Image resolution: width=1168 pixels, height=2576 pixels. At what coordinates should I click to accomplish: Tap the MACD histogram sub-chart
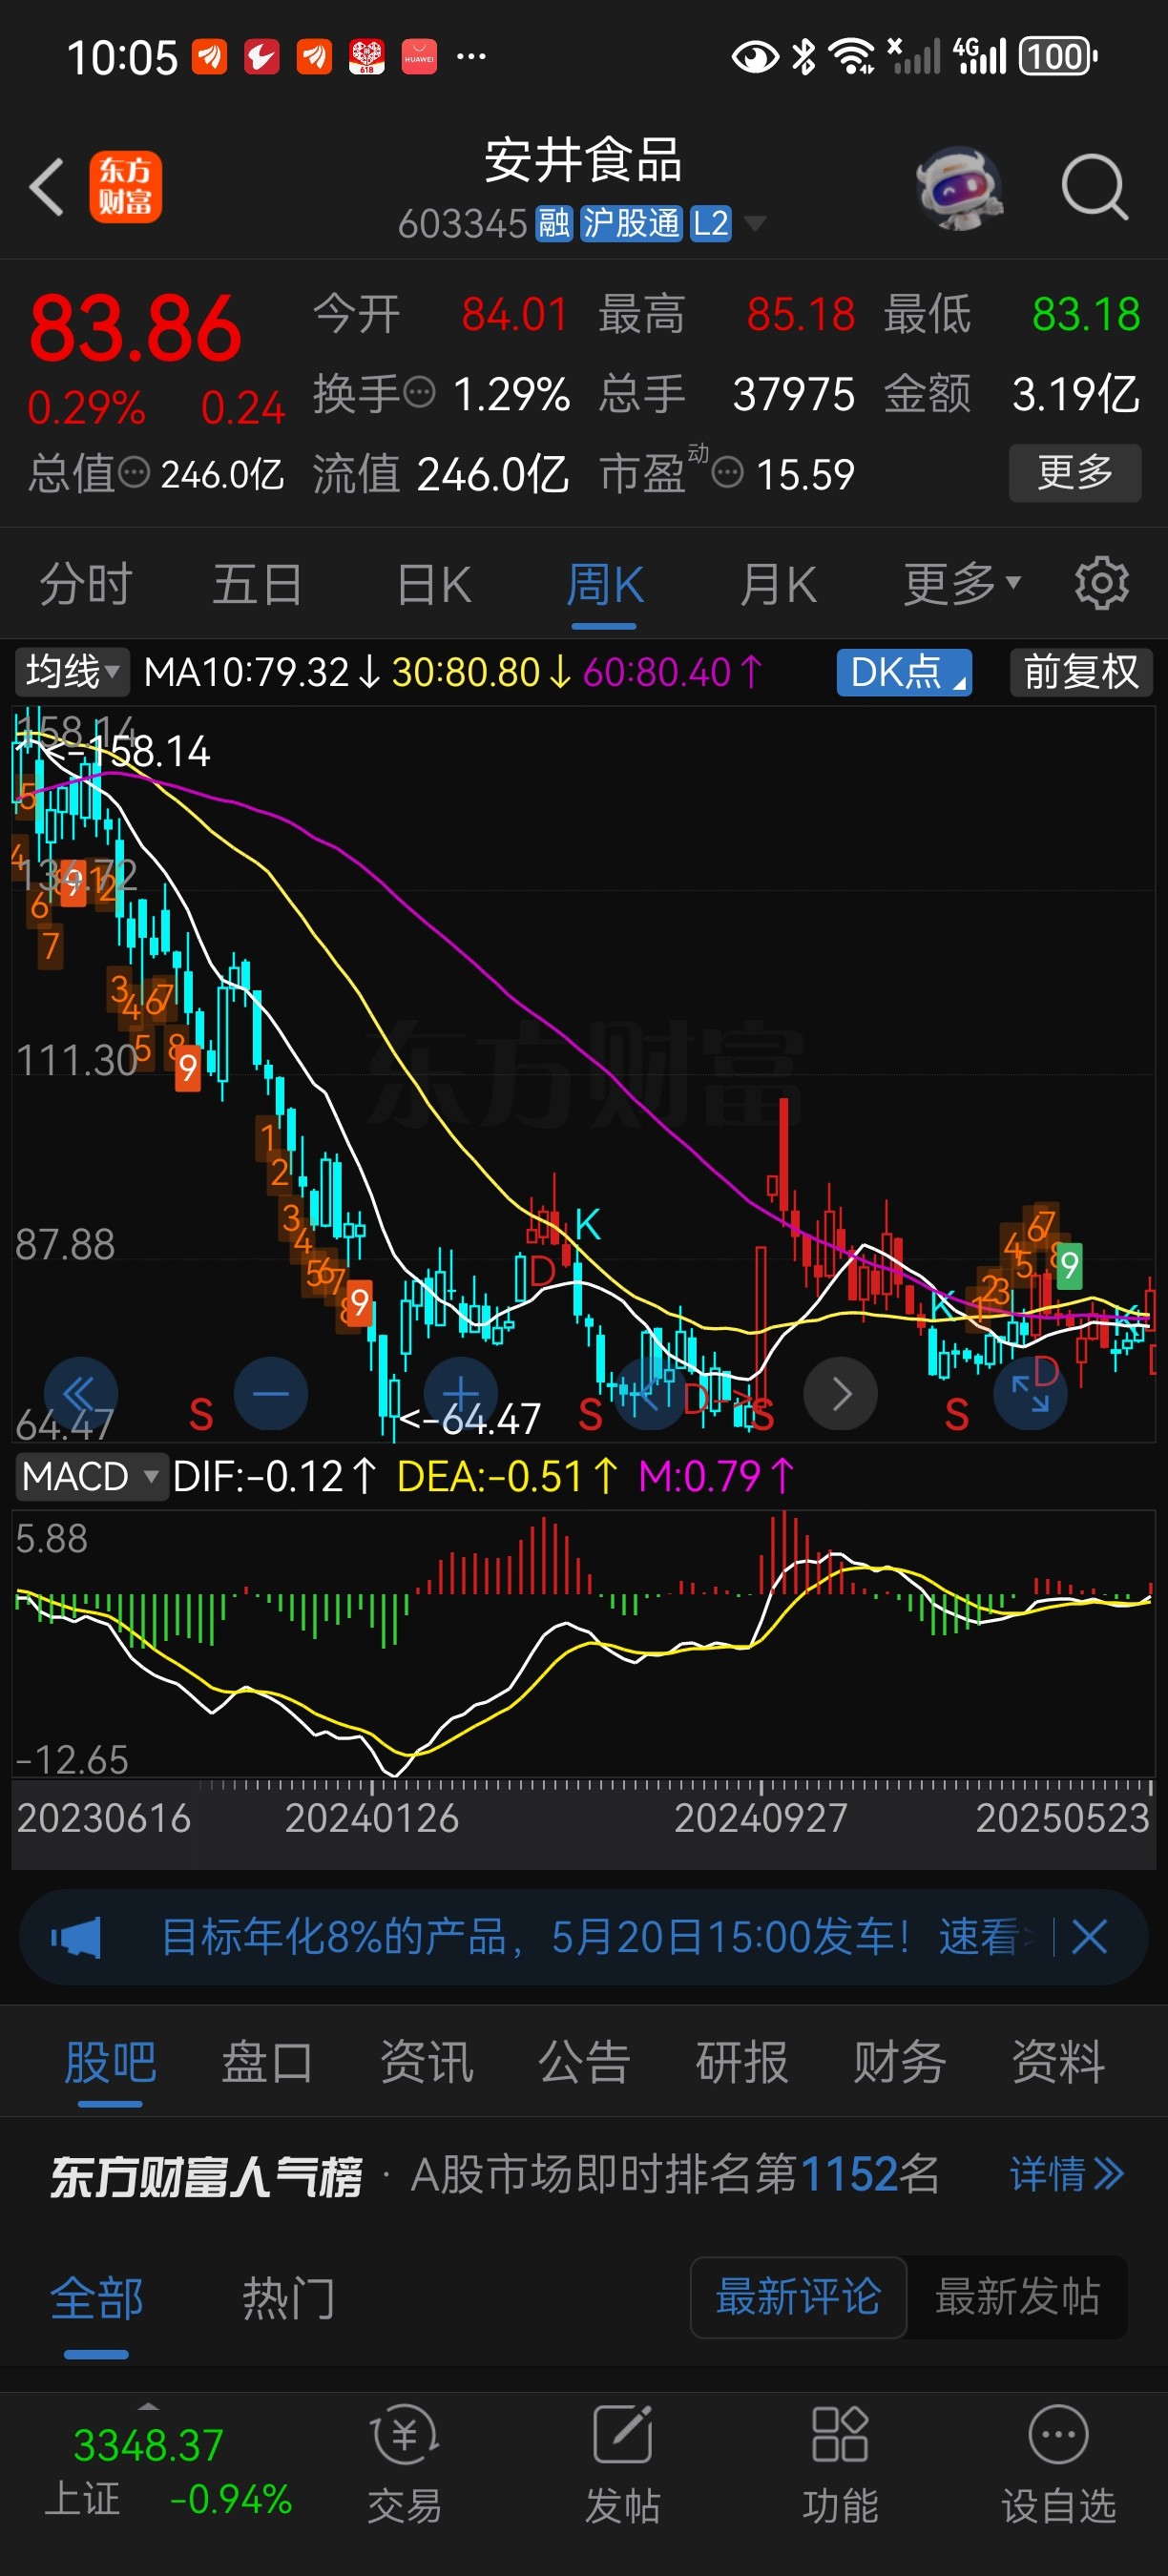583,1643
